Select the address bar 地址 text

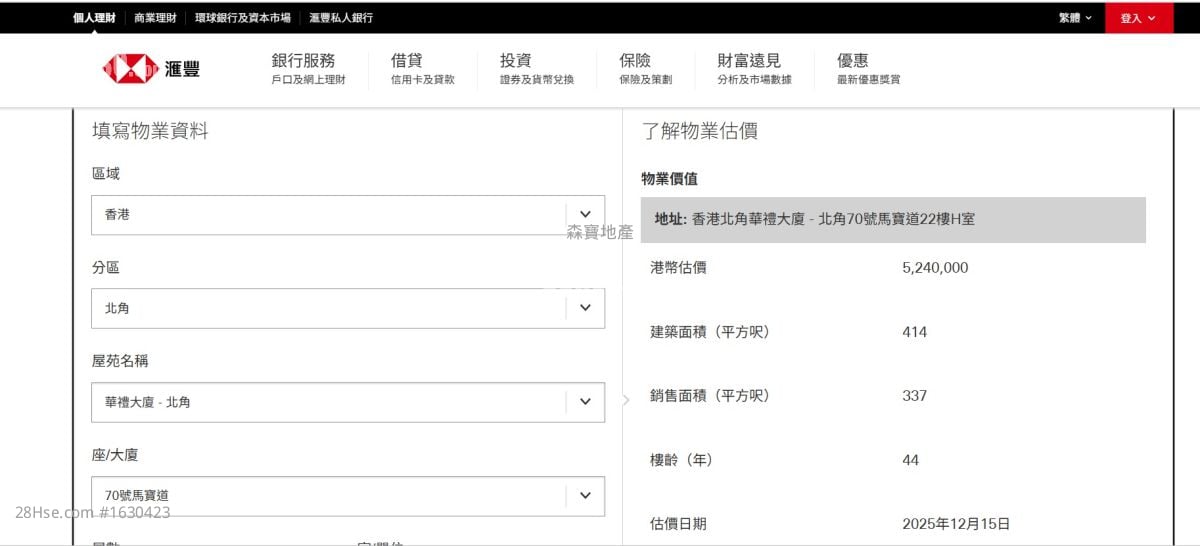pos(814,219)
